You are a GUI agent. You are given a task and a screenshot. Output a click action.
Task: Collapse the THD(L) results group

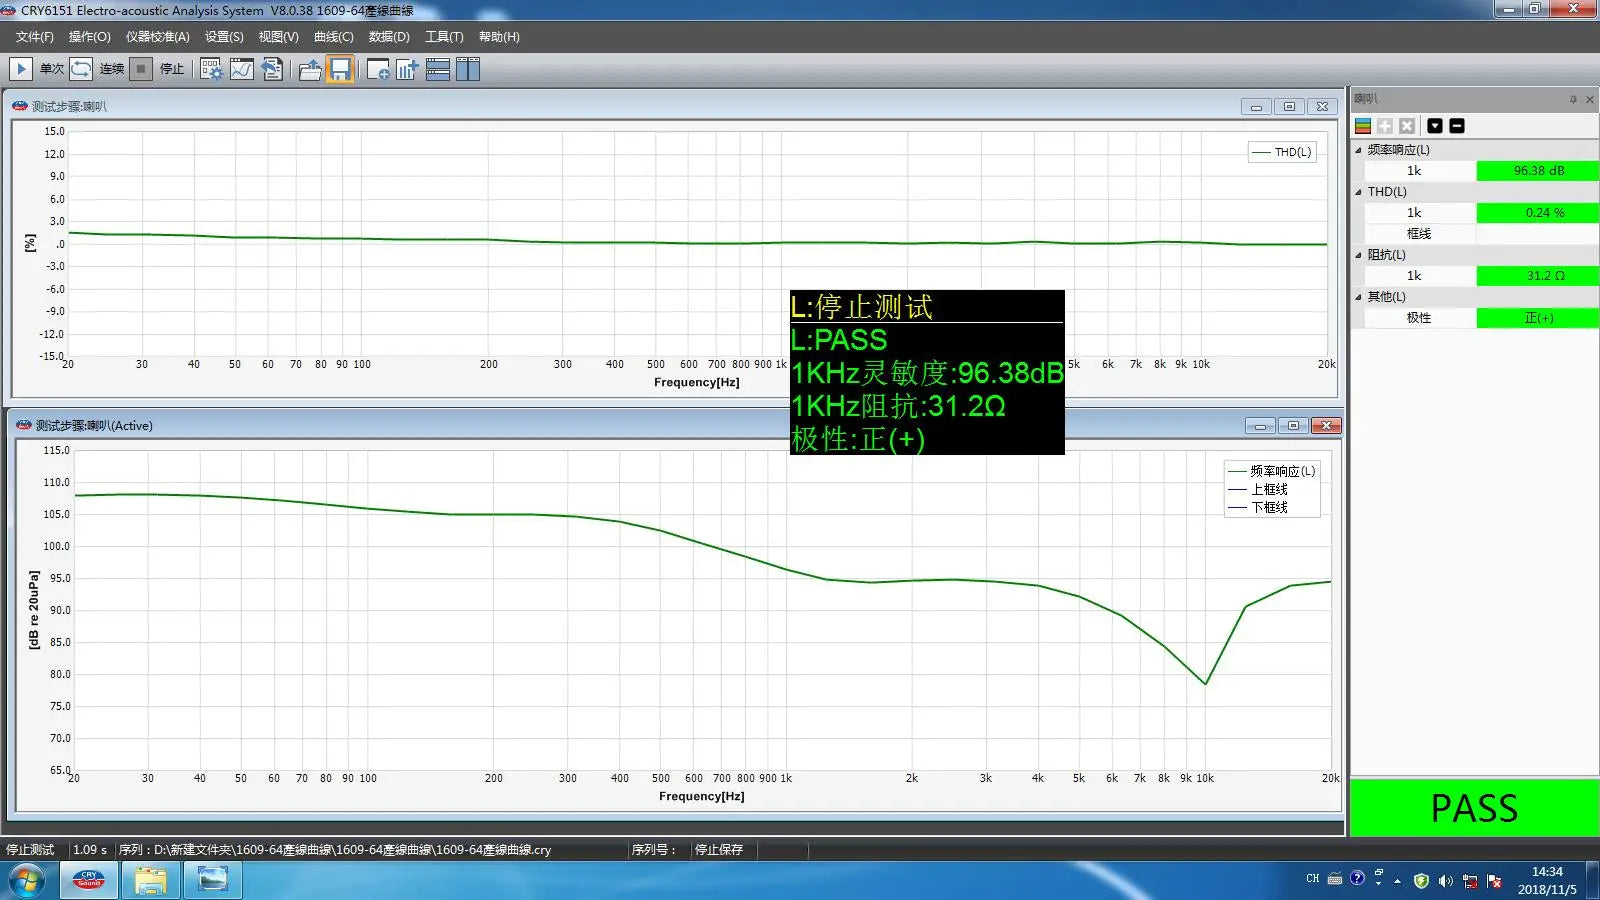pos(1358,192)
